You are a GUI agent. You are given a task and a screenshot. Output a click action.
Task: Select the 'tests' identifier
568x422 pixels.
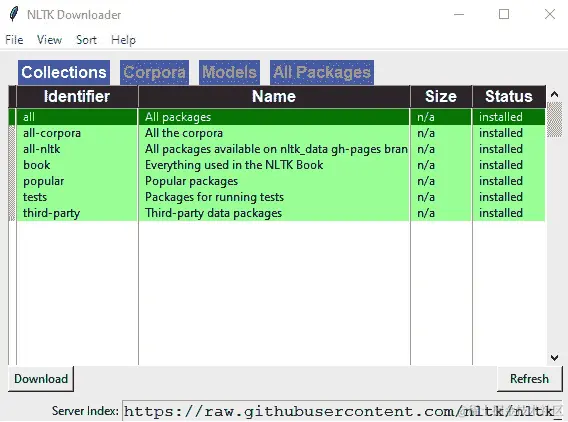35,197
